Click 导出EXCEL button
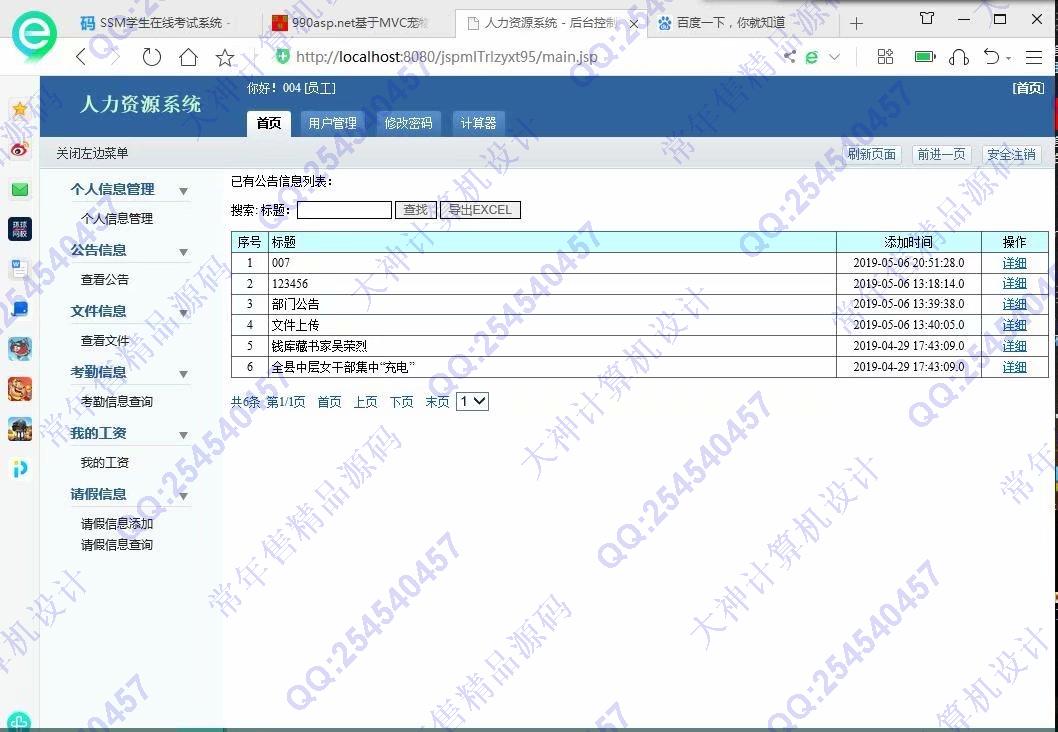1058x732 pixels. click(x=480, y=210)
